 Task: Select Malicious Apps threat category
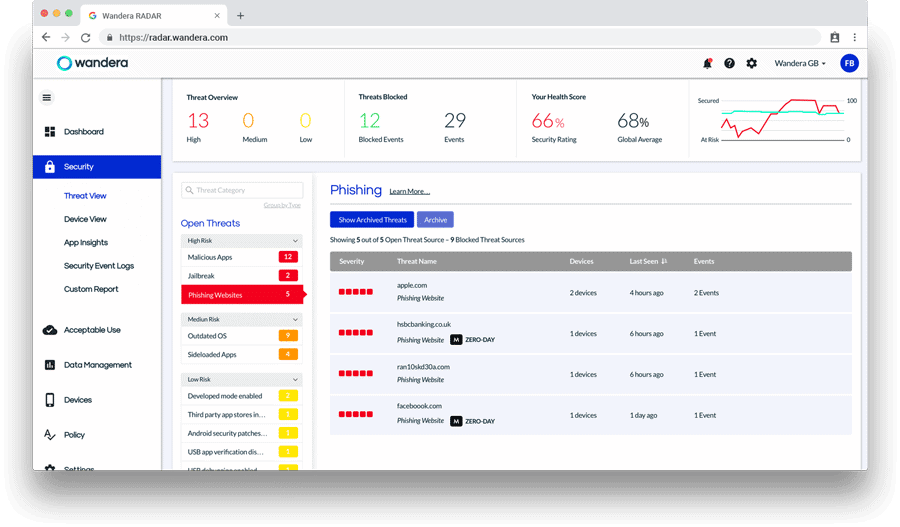click(x=242, y=257)
